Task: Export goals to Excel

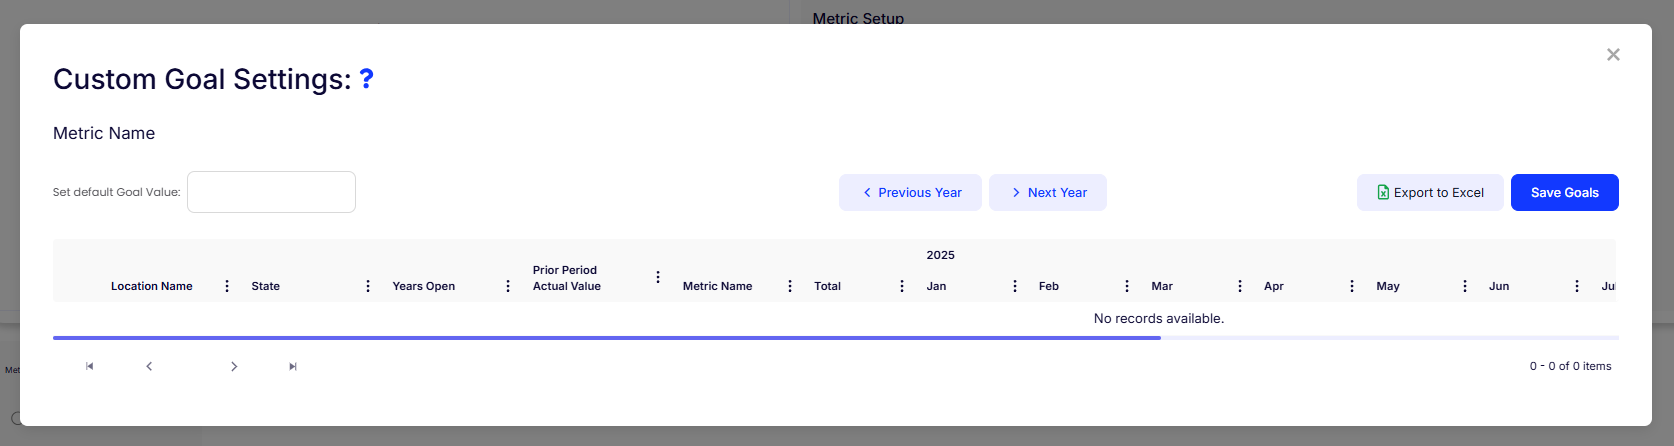Action: (1429, 193)
